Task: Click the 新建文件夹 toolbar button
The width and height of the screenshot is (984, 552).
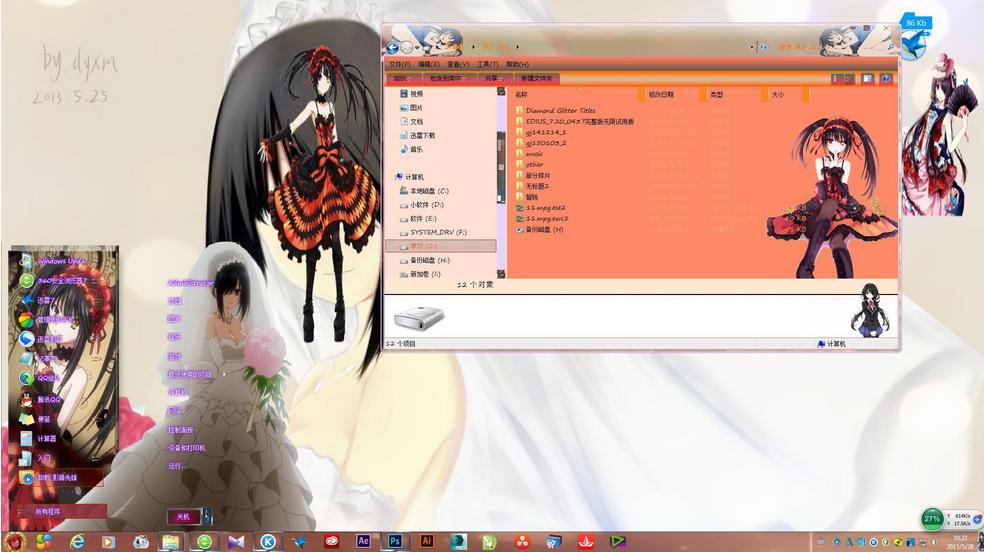Action: click(537, 78)
